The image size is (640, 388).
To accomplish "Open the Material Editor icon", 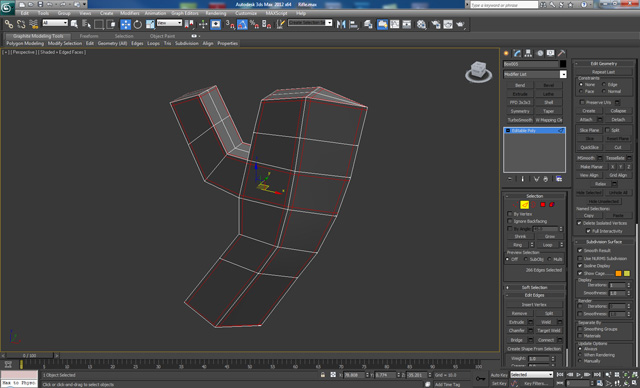I will [x=421, y=24].
